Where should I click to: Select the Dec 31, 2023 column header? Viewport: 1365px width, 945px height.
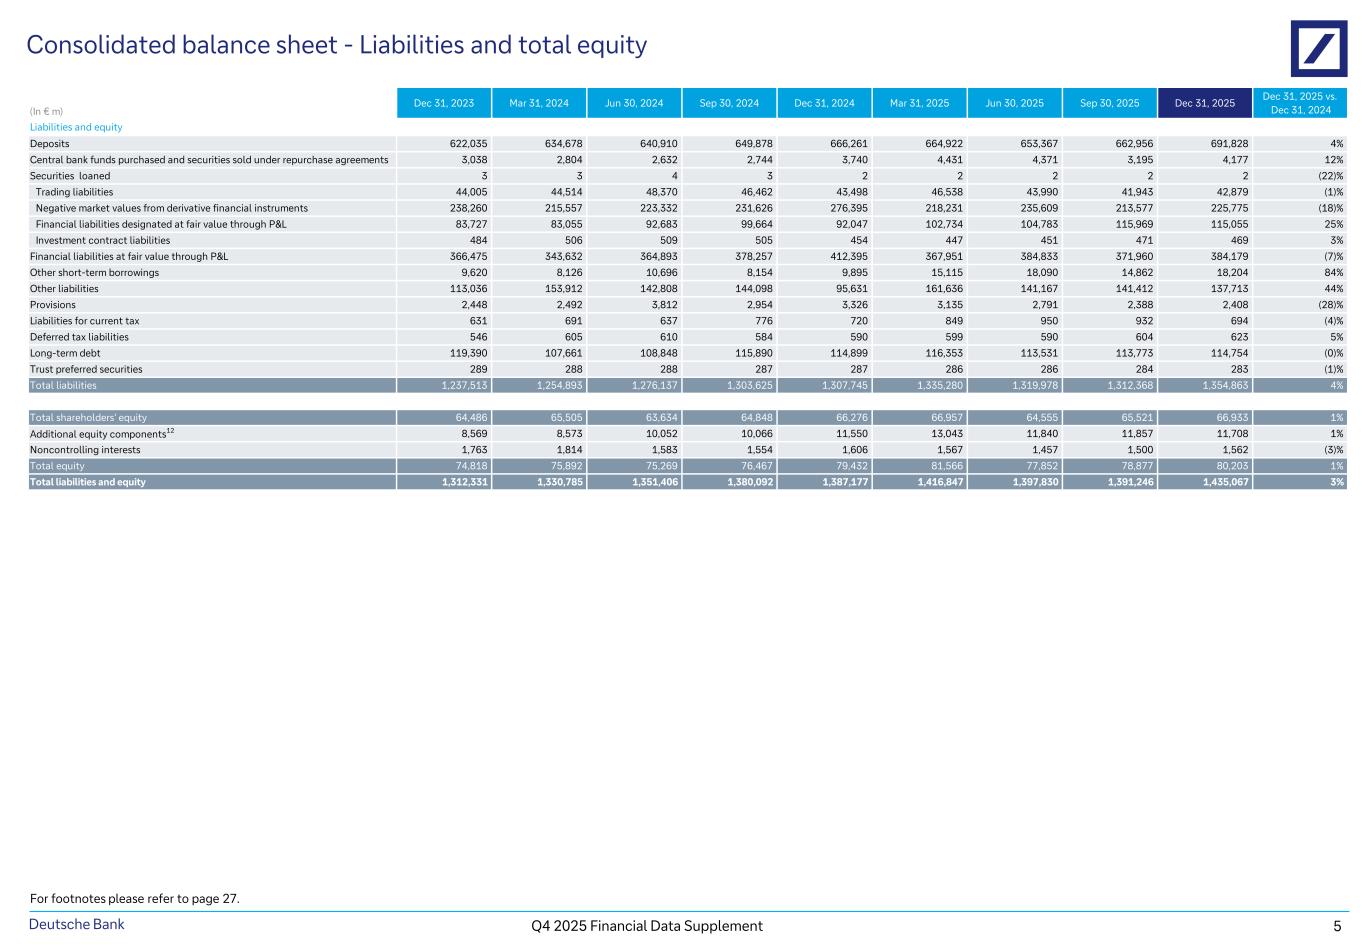pos(444,103)
